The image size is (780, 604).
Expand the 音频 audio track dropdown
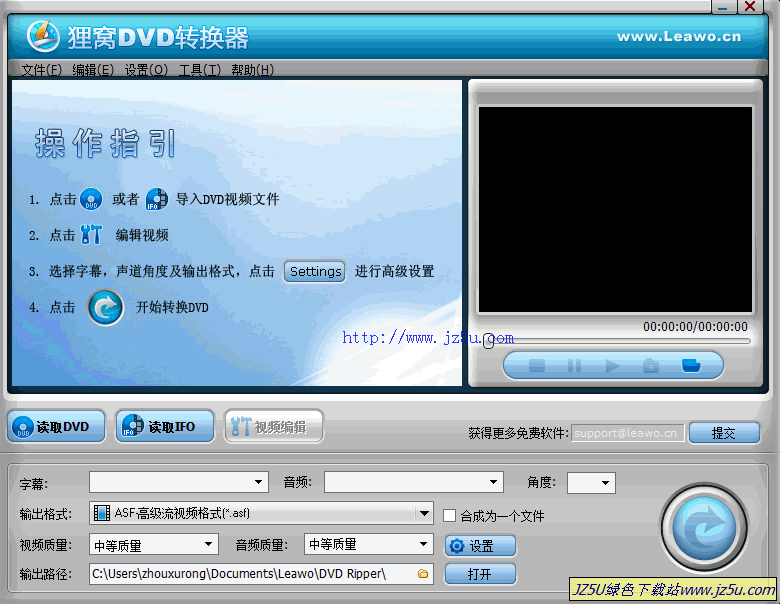click(x=493, y=482)
